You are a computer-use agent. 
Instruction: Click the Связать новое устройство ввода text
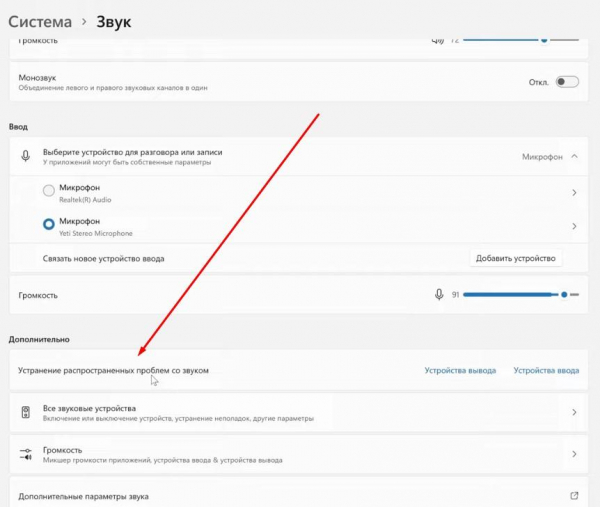click(103, 259)
